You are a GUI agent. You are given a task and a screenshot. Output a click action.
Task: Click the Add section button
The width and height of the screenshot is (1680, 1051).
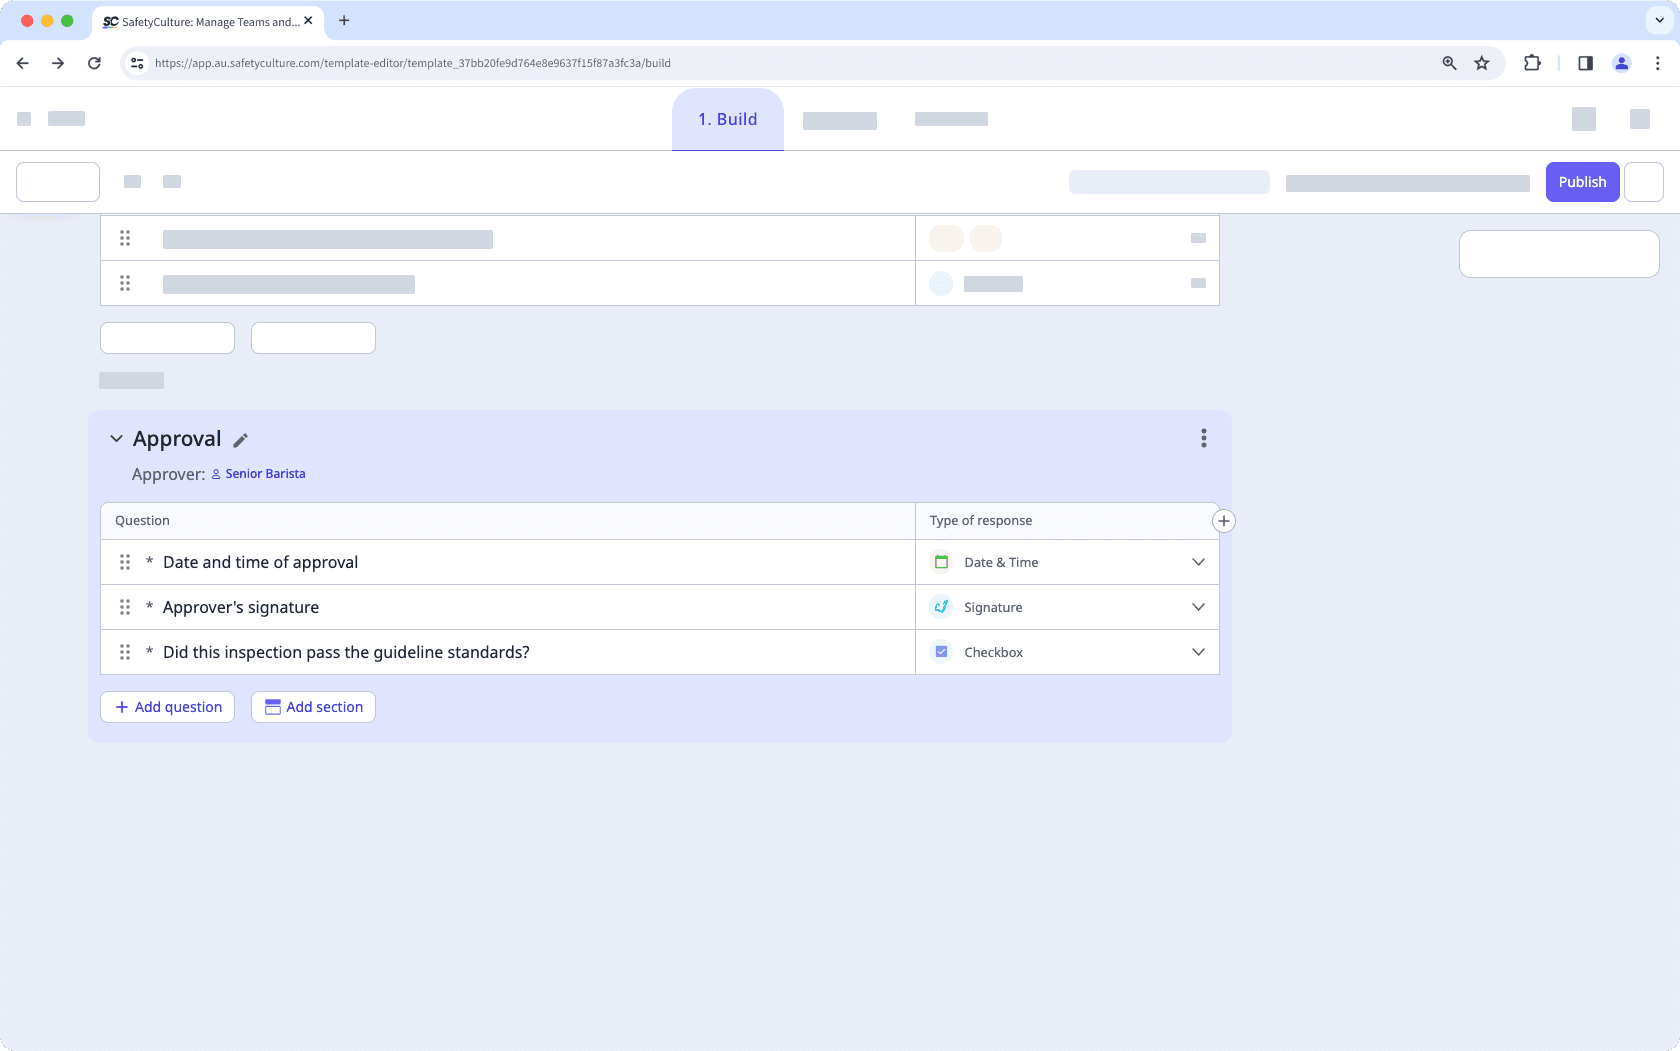click(313, 707)
